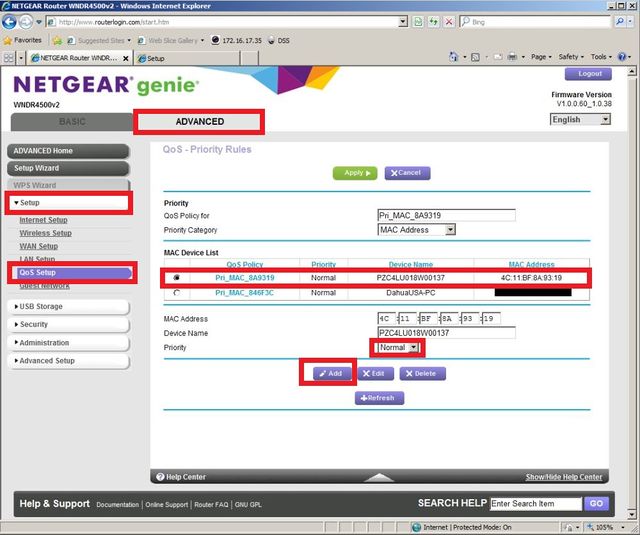640x535 pixels.
Task: Open the Page menu dropdown
Action: 541,57
